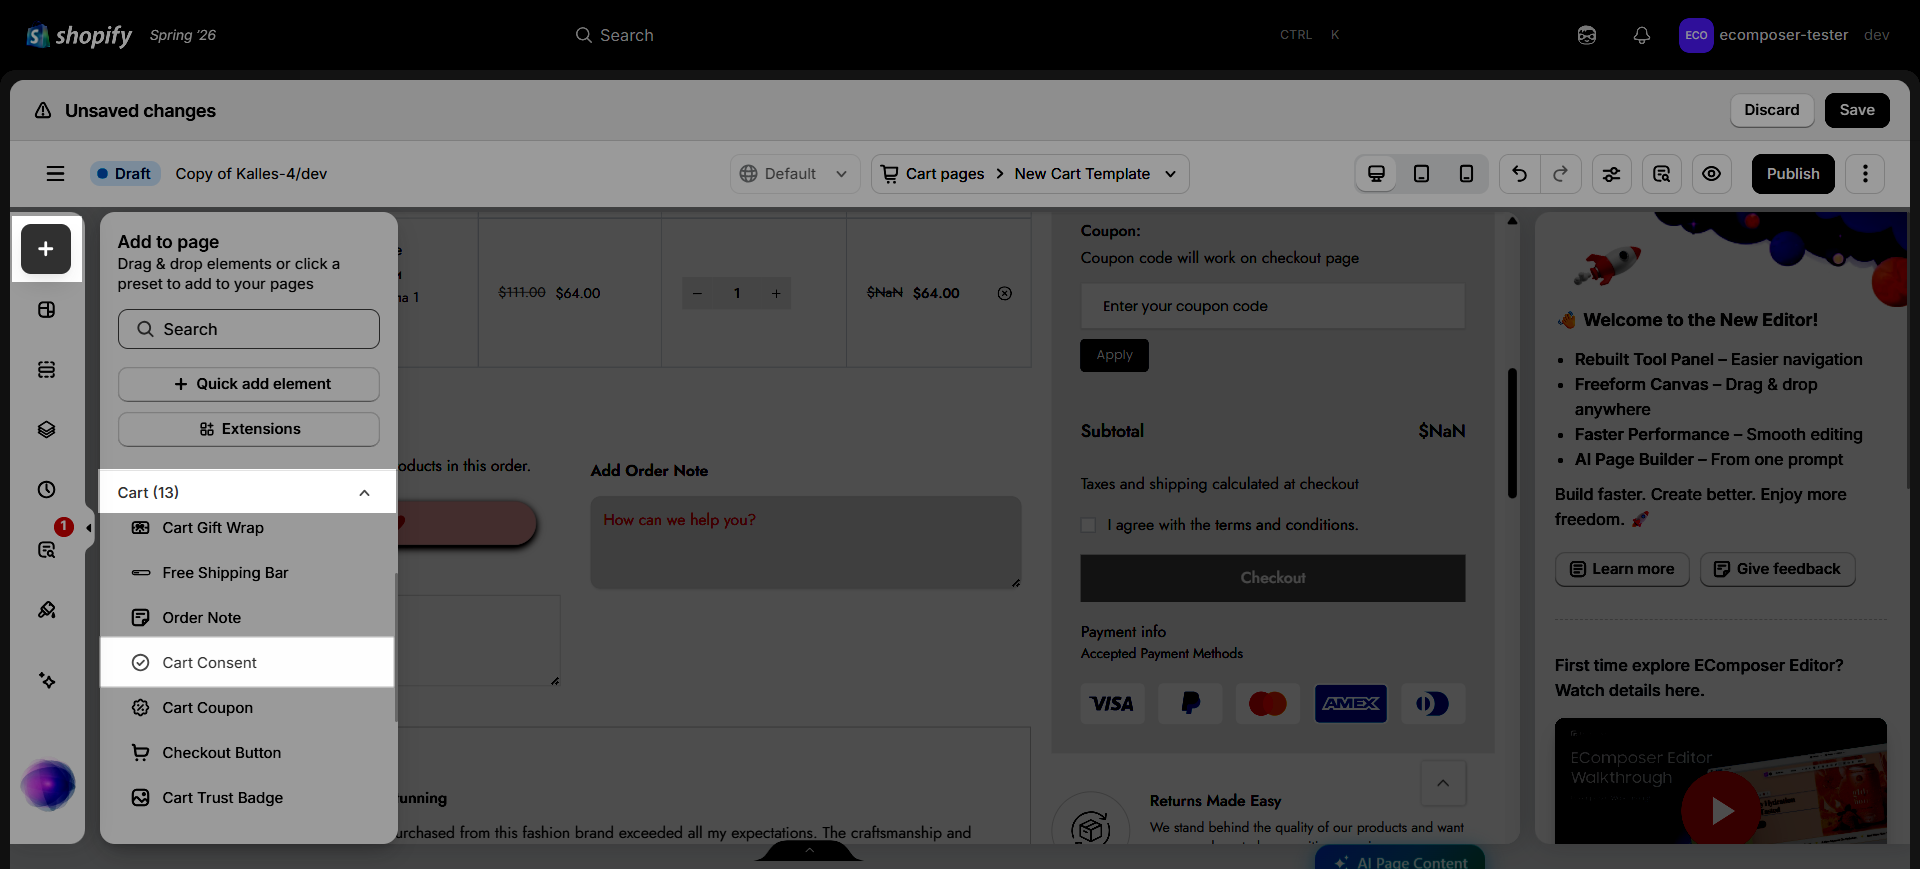
Task: Click the scroll-to-top chevron button
Action: [1443, 783]
